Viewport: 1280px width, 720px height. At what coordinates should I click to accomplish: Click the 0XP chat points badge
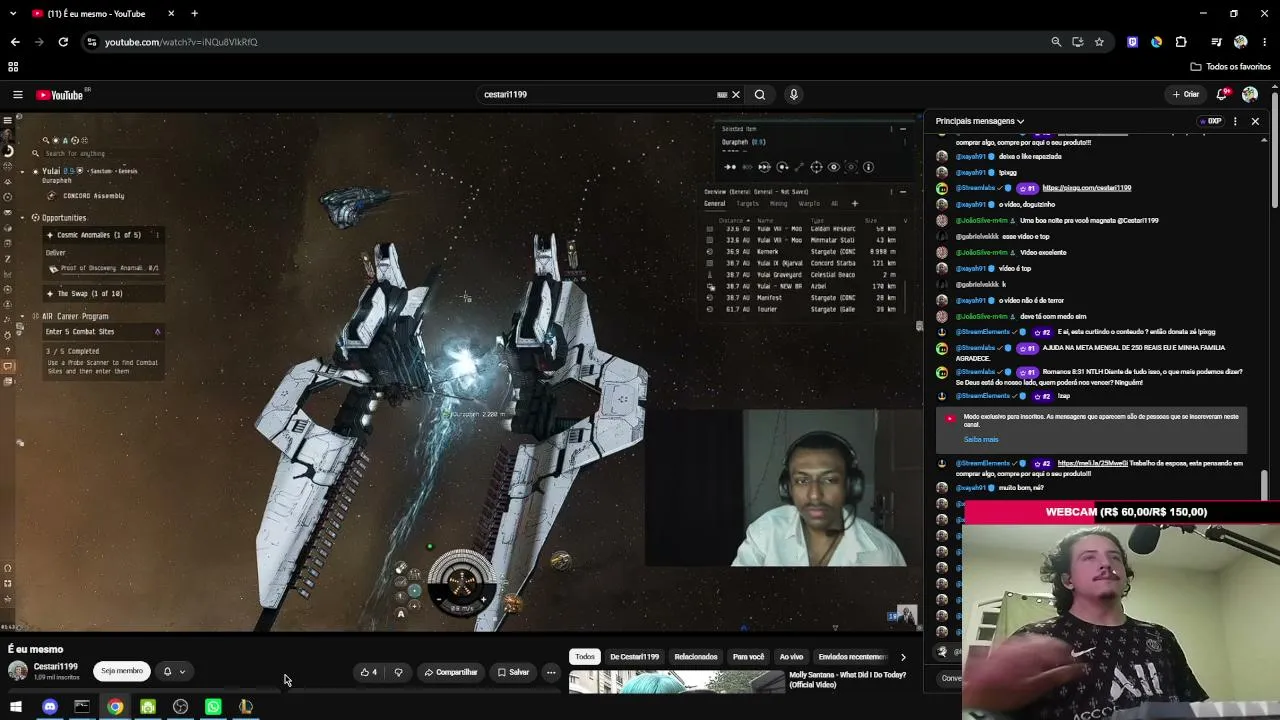pyautogui.click(x=1211, y=121)
